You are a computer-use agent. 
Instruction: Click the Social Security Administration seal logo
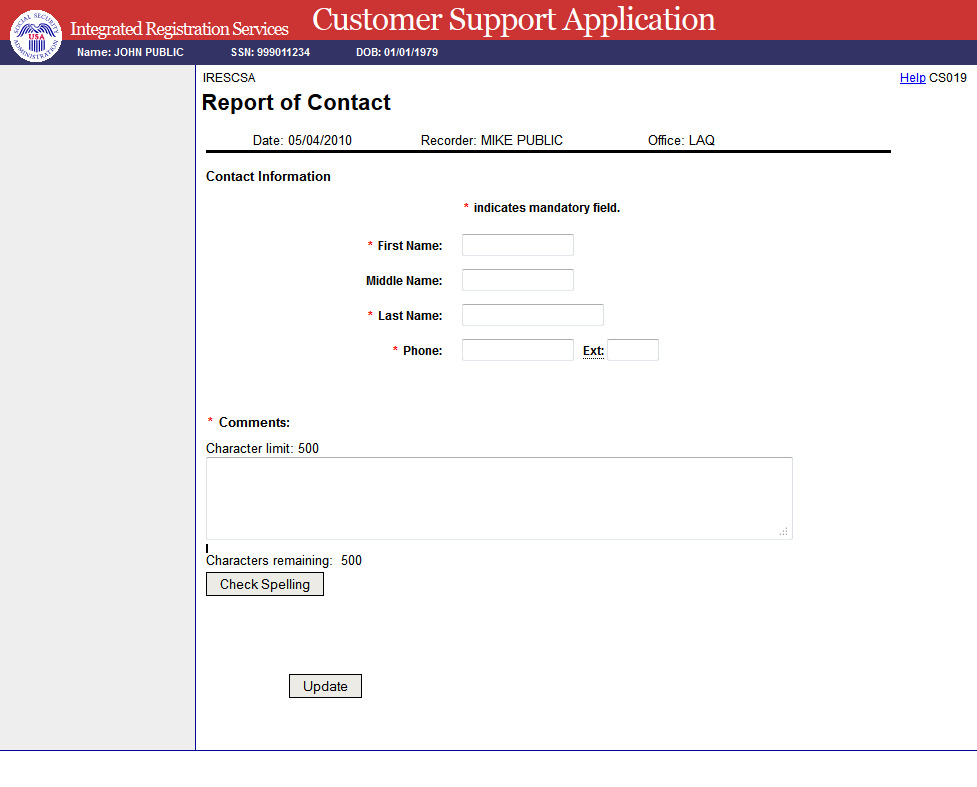[x=35, y=35]
